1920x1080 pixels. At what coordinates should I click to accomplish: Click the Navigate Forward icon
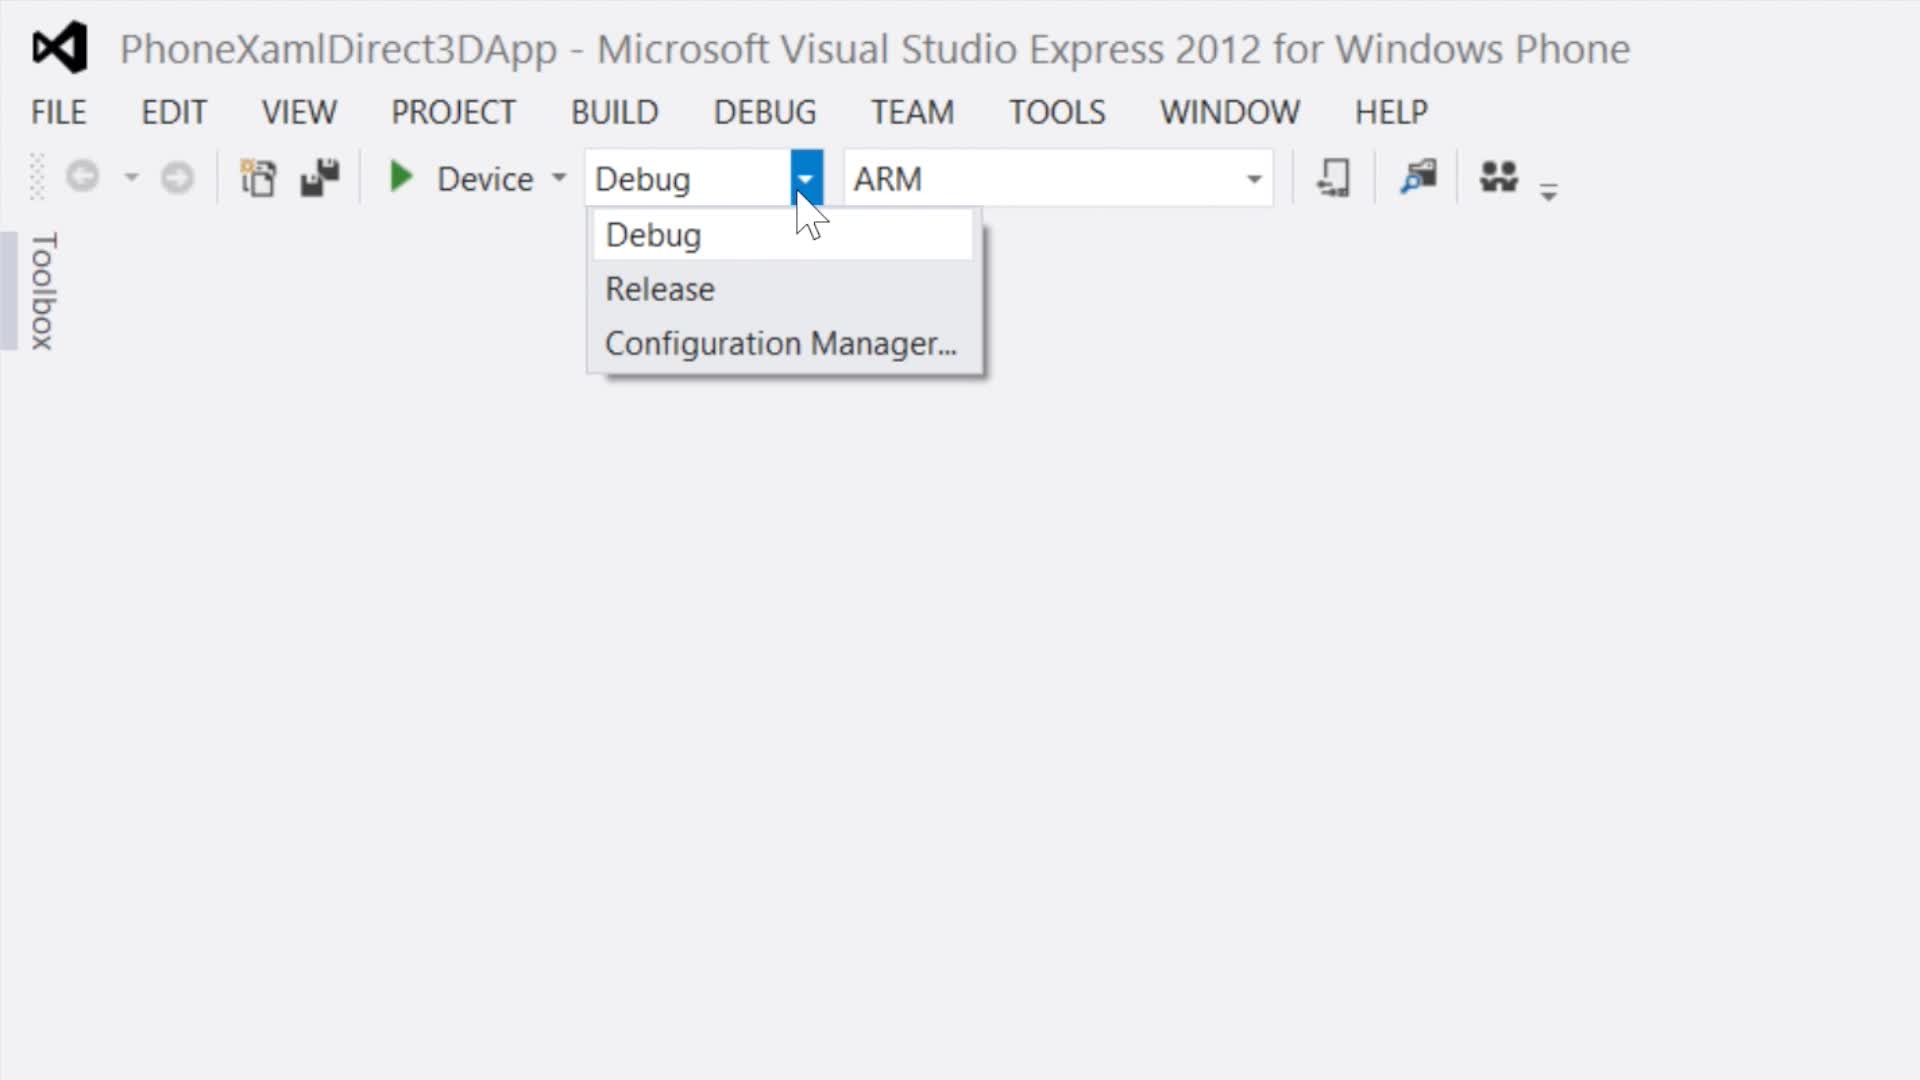pos(176,177)
